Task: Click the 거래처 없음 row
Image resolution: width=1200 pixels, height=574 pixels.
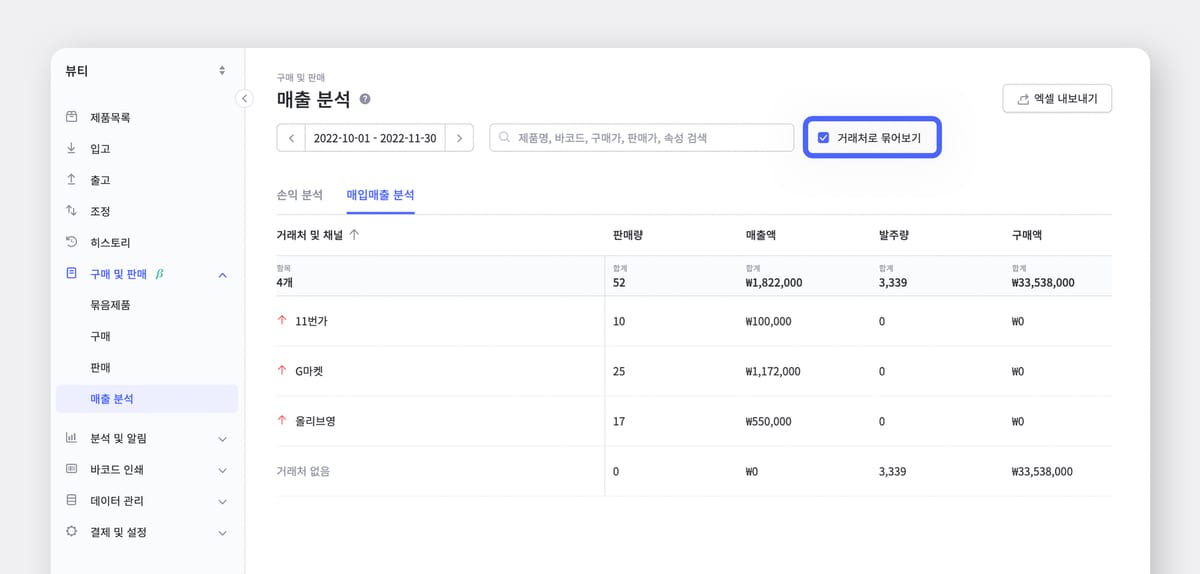Action: (694, 471)
